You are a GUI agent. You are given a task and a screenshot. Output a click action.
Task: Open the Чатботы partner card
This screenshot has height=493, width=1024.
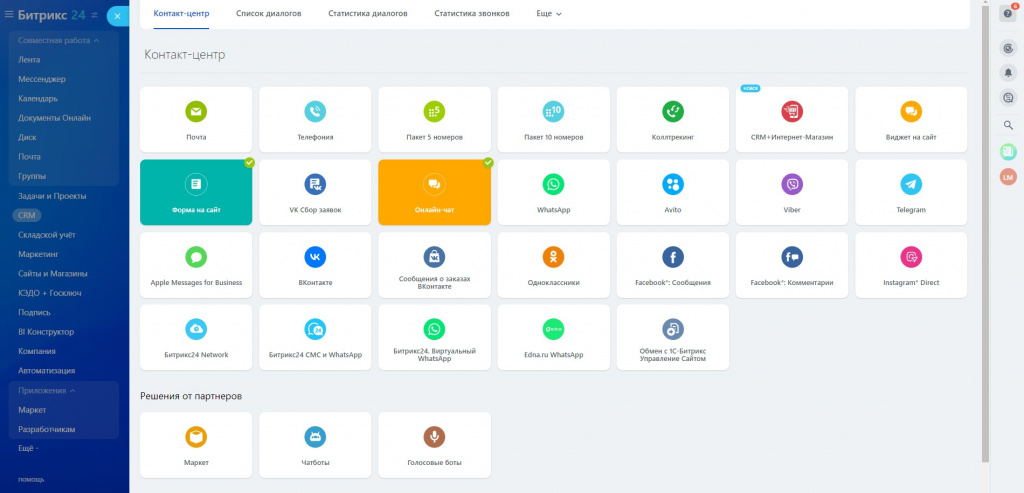click(x=315, y=445)
